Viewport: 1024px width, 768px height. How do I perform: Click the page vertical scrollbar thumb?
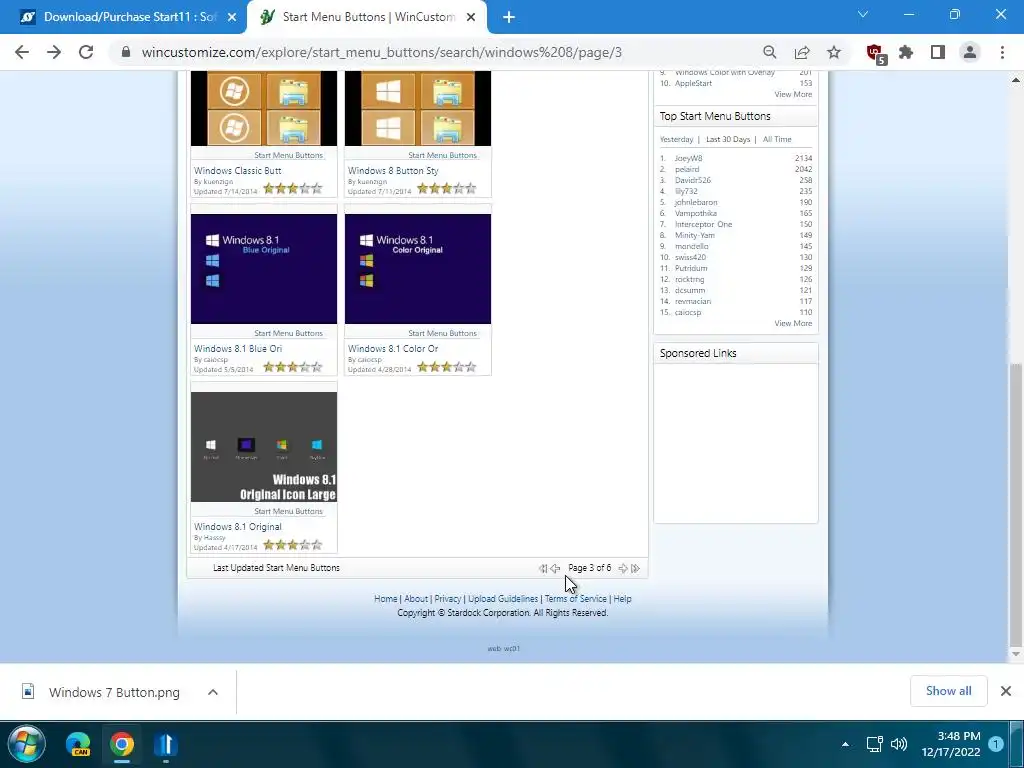point(1016,503)
